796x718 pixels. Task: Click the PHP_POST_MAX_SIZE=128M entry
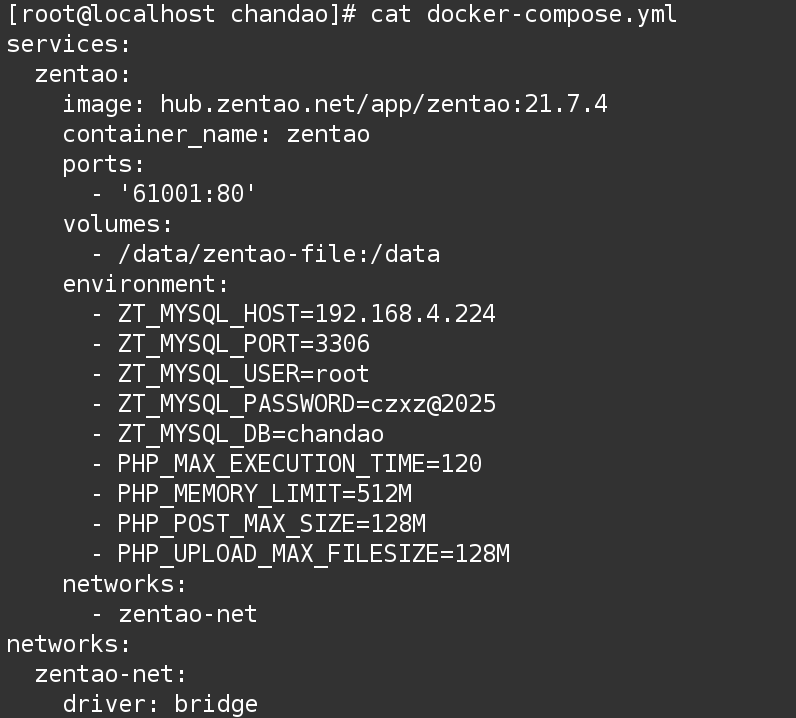272,524
